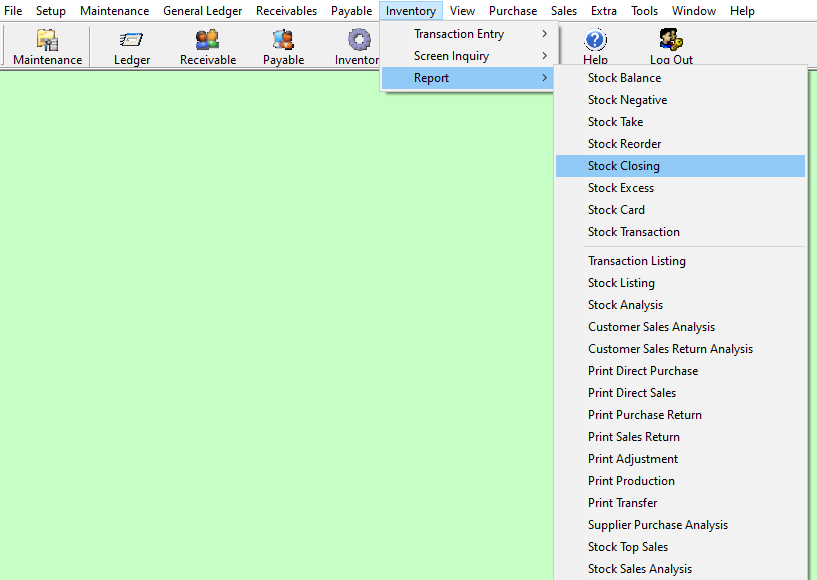Open the Transaction Listing report
Screen dimensions: 817x580
(680, 261)
